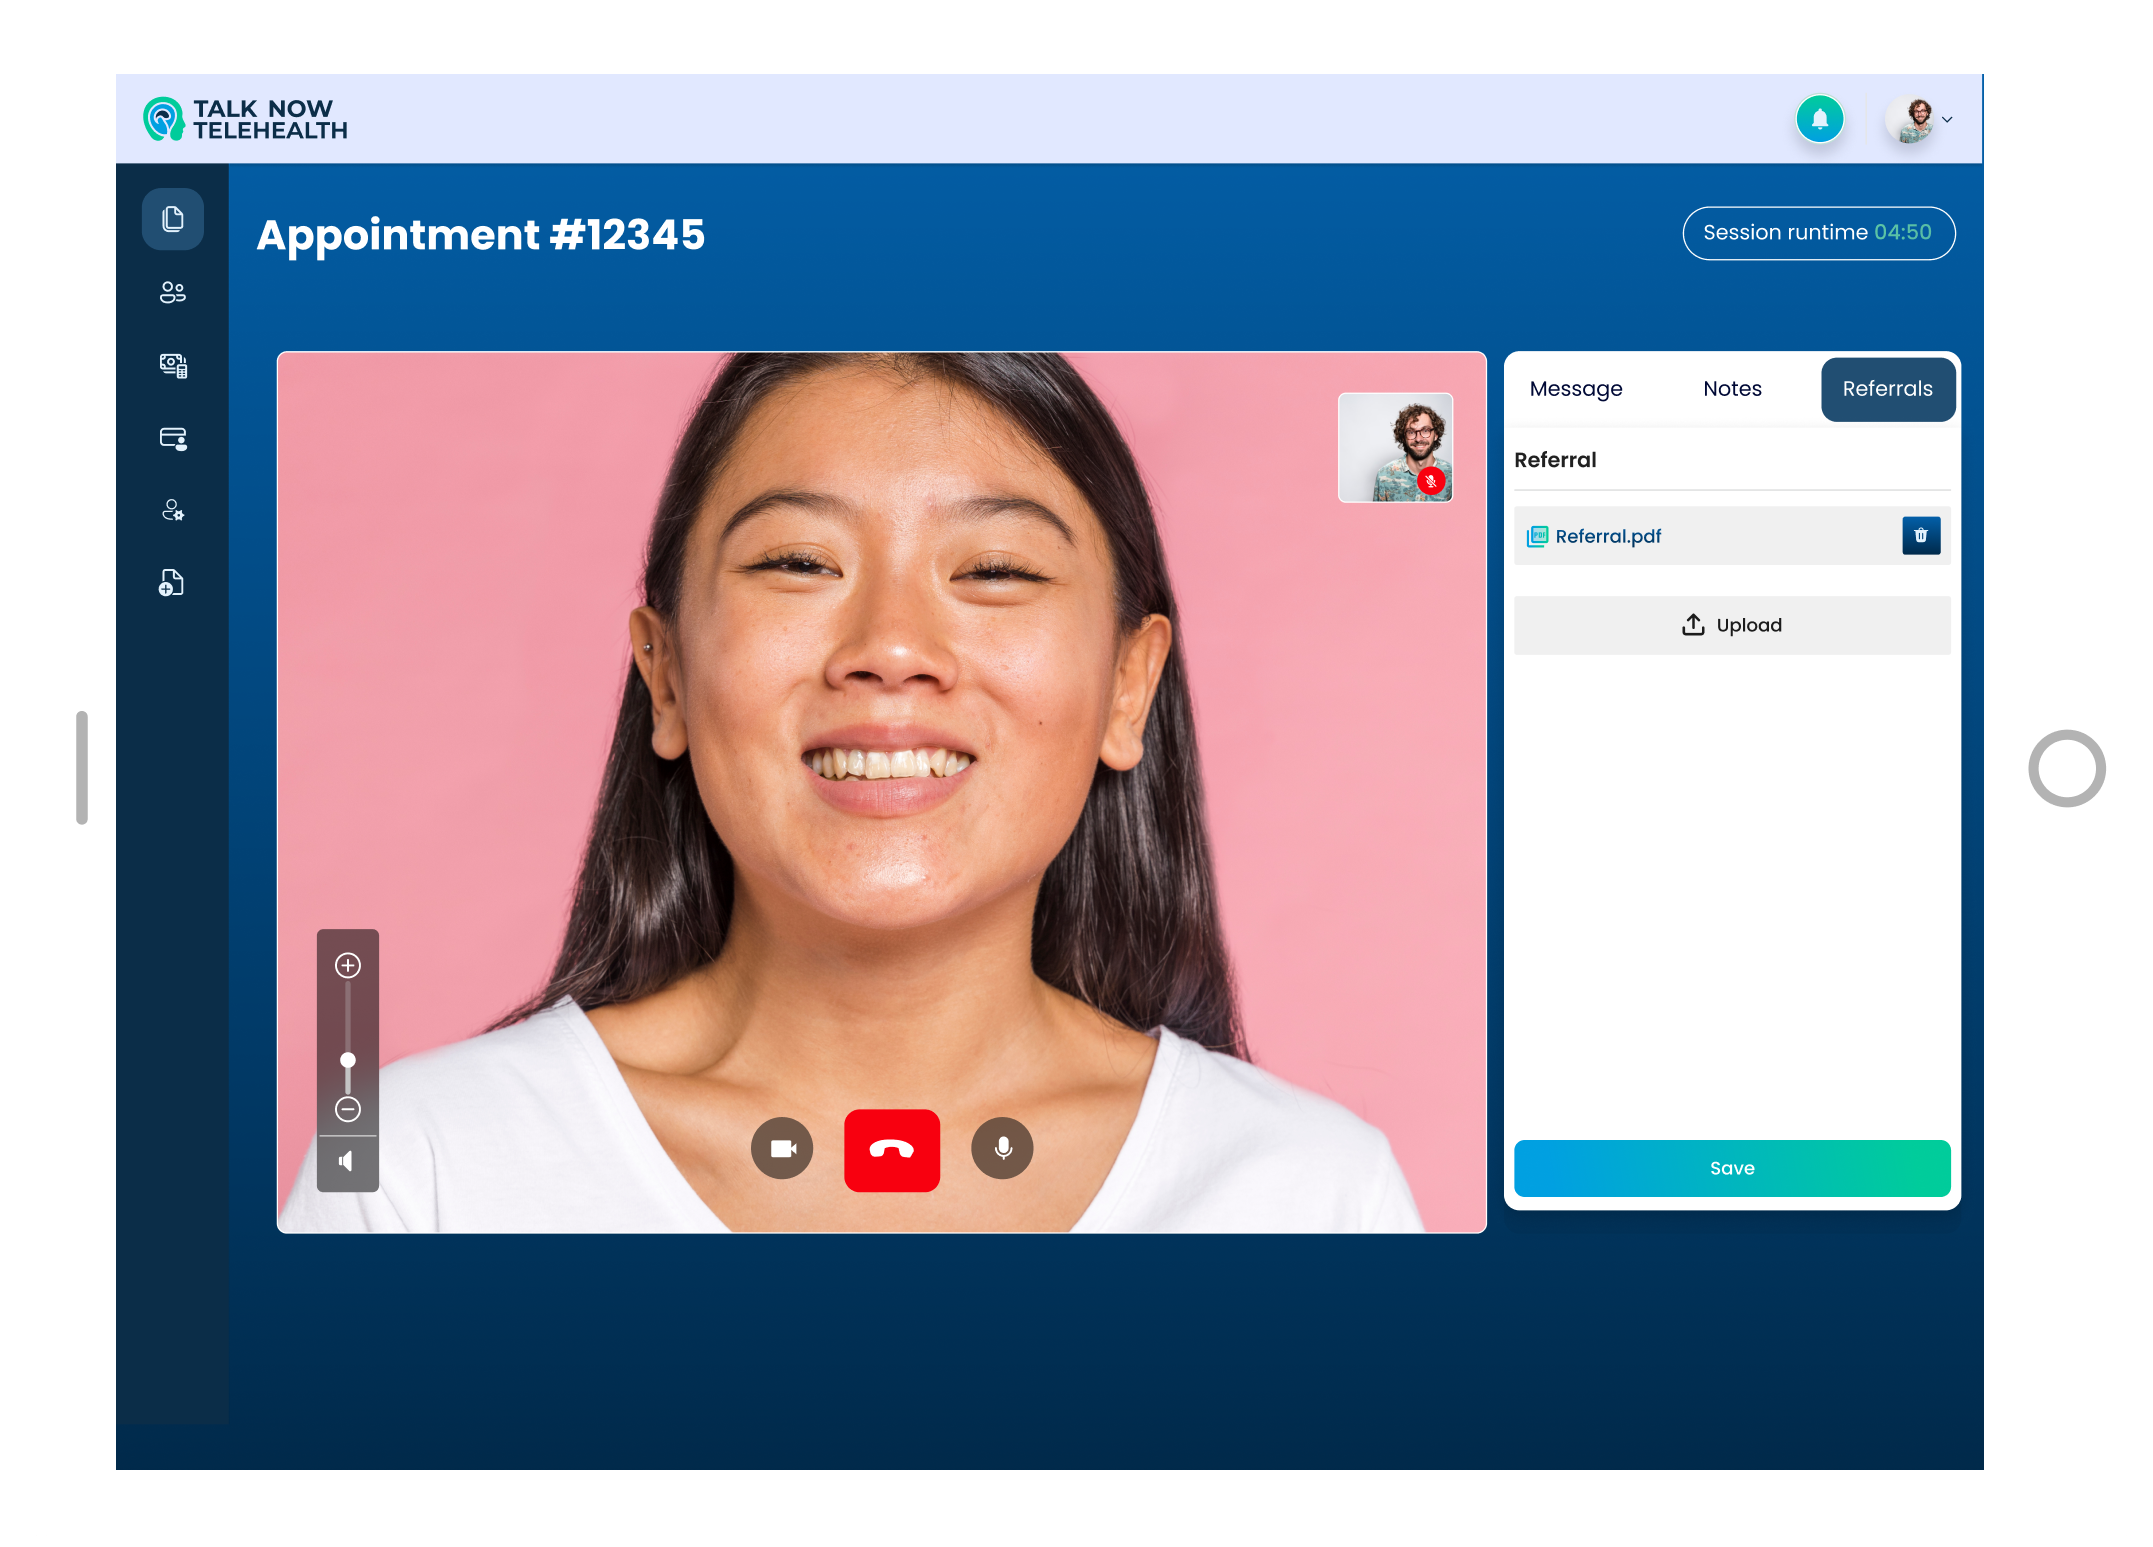Open notifications bell
This screenshot has width=2153, height=1547.
point(1819,119)
